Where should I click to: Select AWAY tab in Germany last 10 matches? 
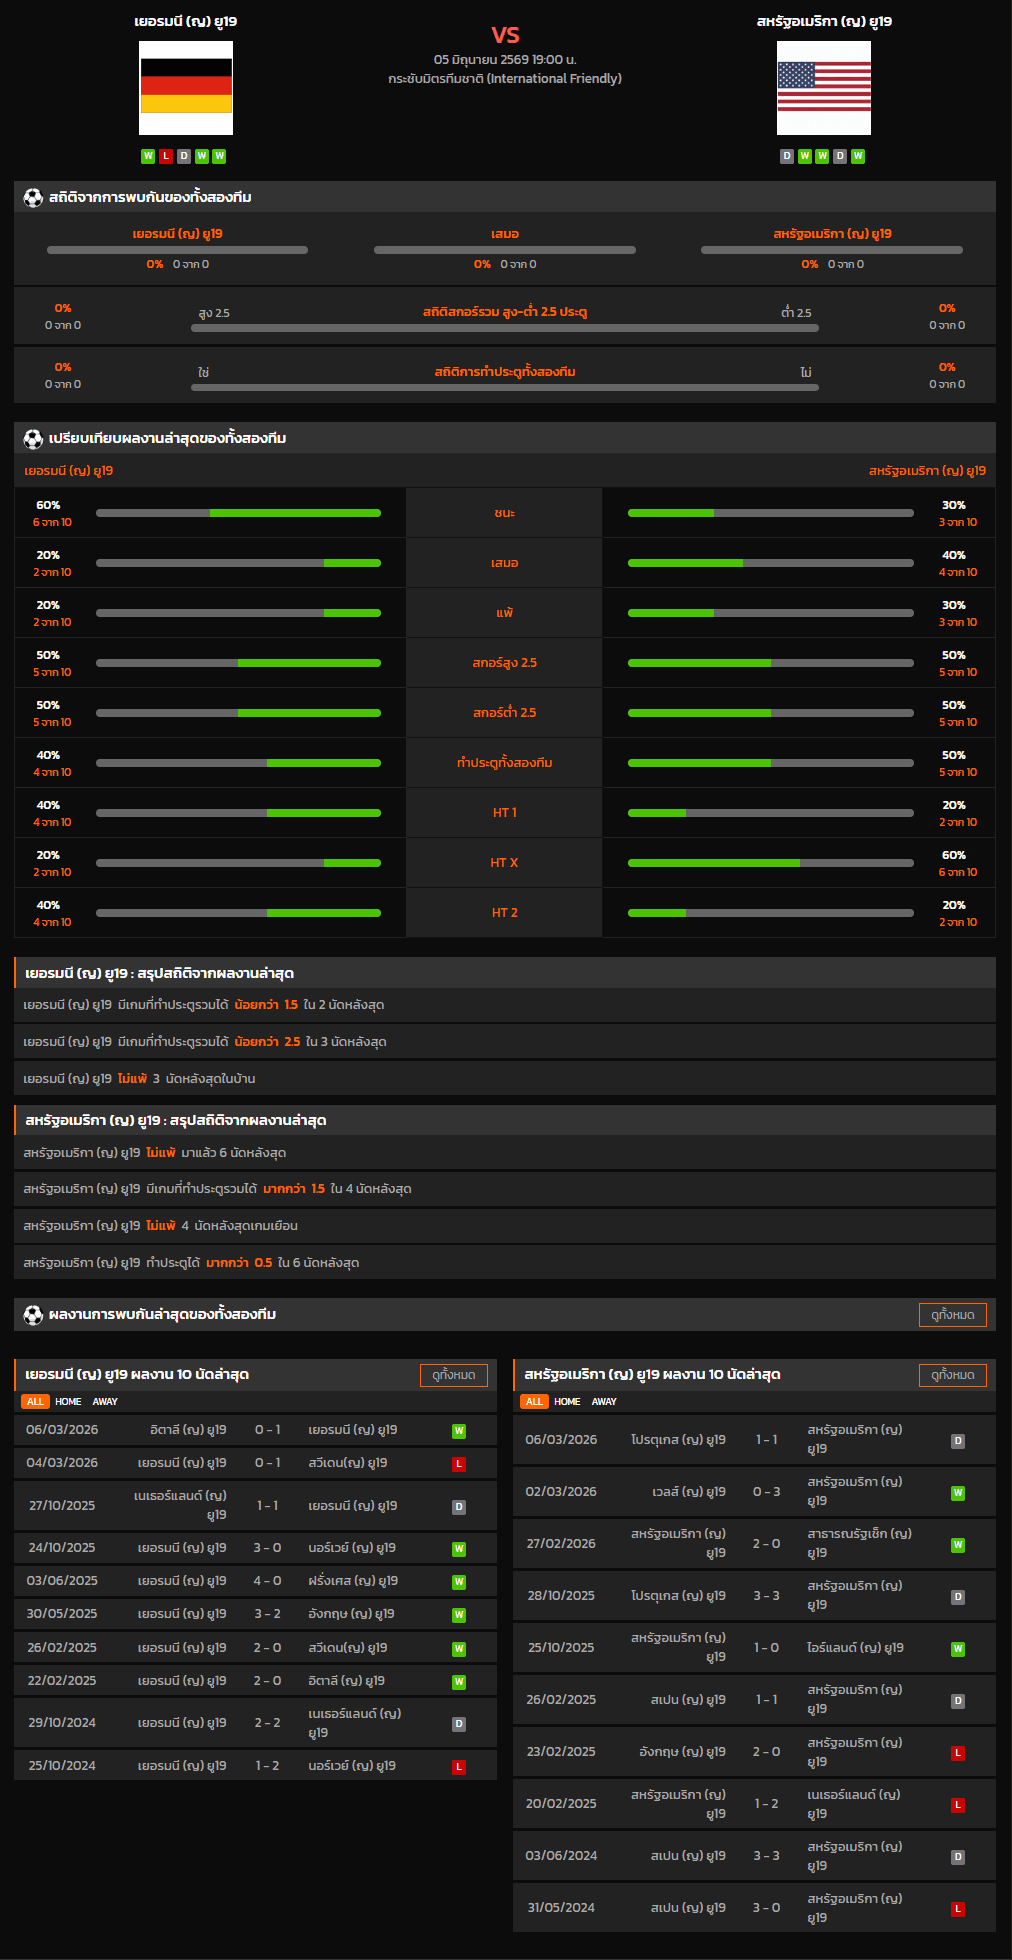tap(105, 1402)
